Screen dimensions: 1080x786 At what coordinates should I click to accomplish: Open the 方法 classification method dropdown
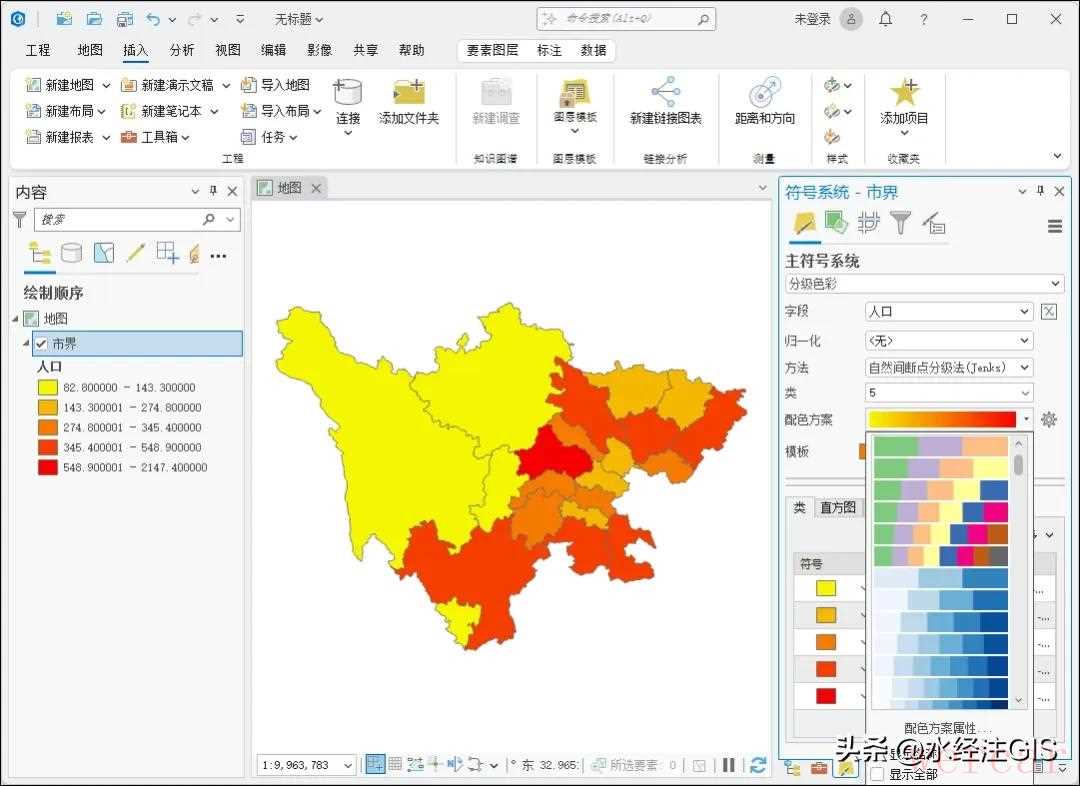pos(948,367)
